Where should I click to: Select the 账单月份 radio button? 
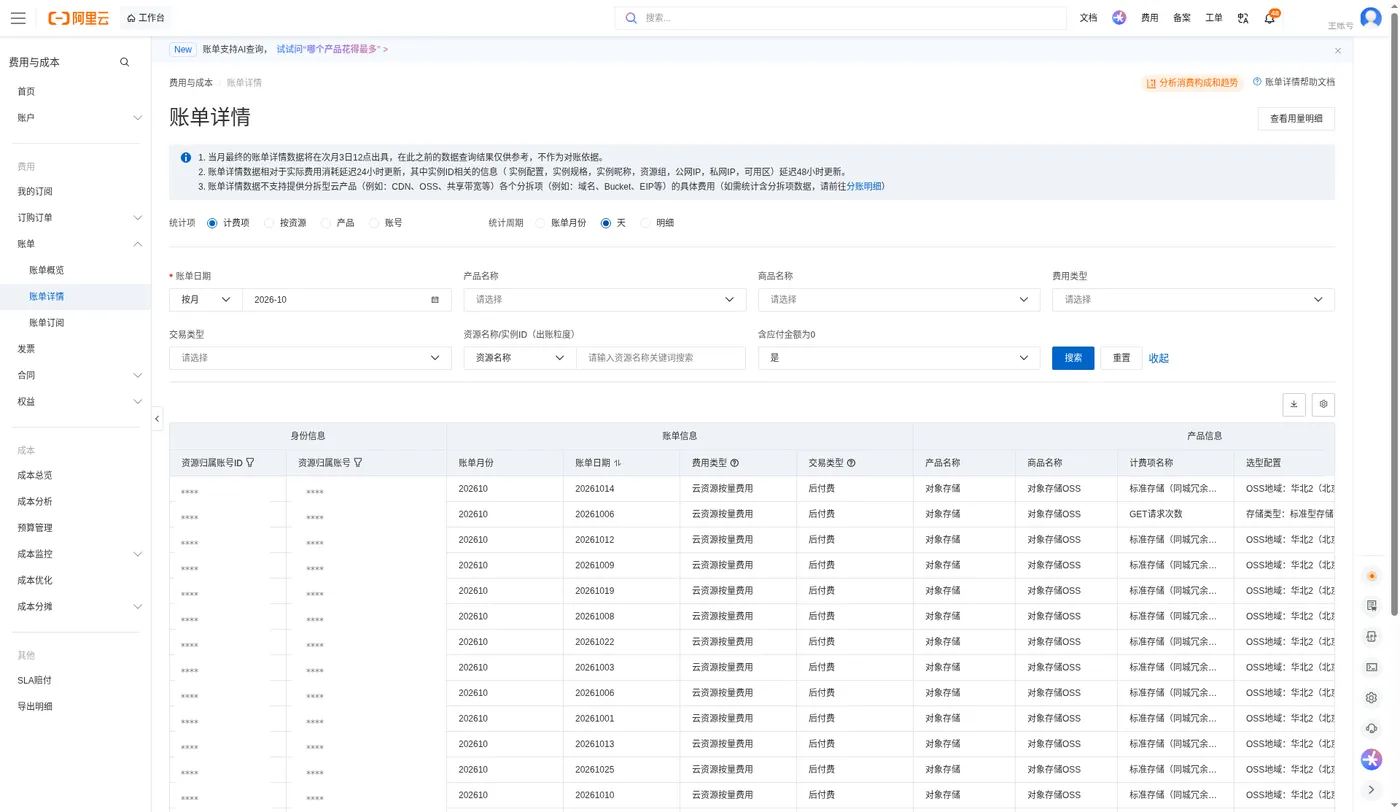pyautogui.click(x=541, y=223)
